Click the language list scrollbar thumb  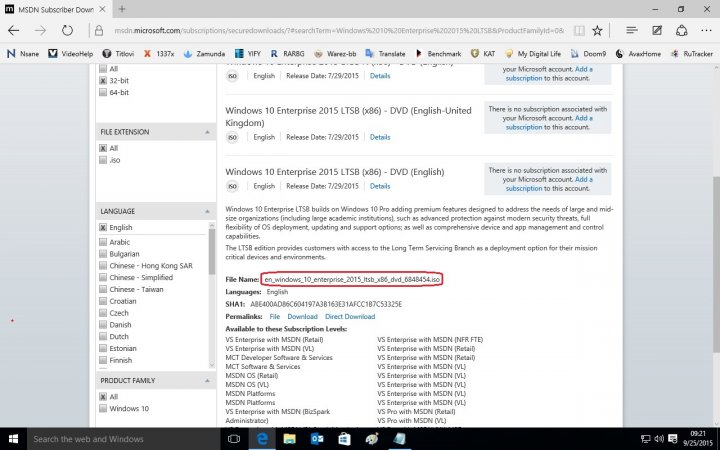tap(212, 252)
